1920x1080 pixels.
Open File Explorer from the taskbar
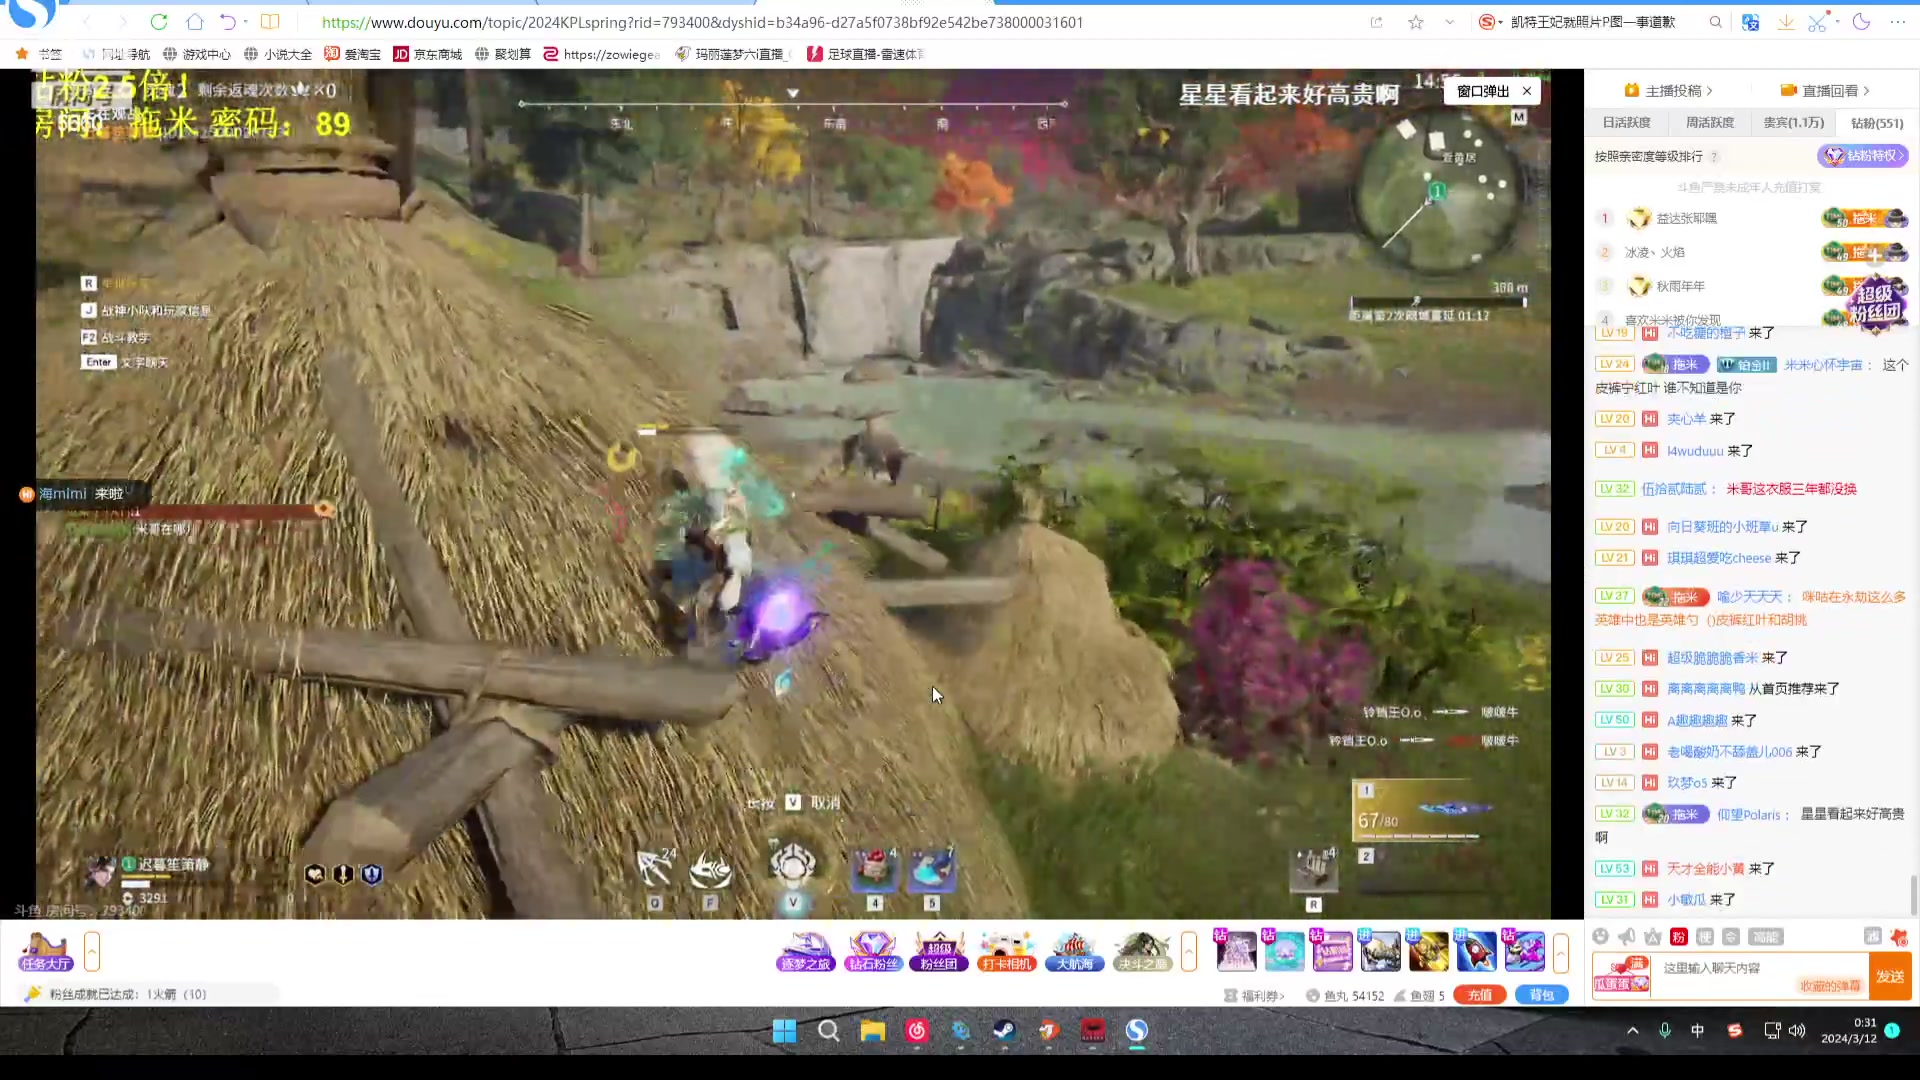[873, 1031]
